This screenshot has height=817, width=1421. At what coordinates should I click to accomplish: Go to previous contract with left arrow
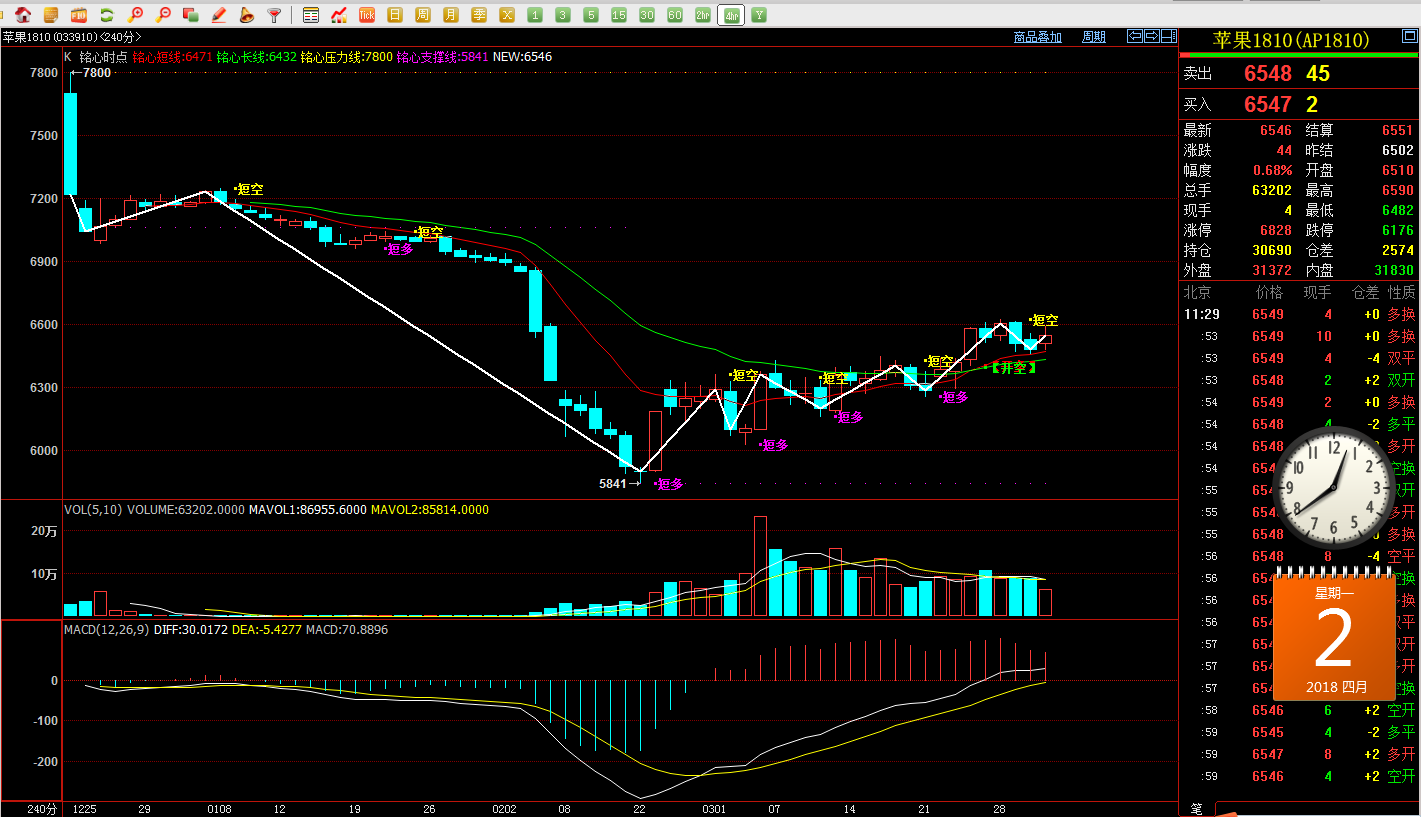(x=1135, y=37)
